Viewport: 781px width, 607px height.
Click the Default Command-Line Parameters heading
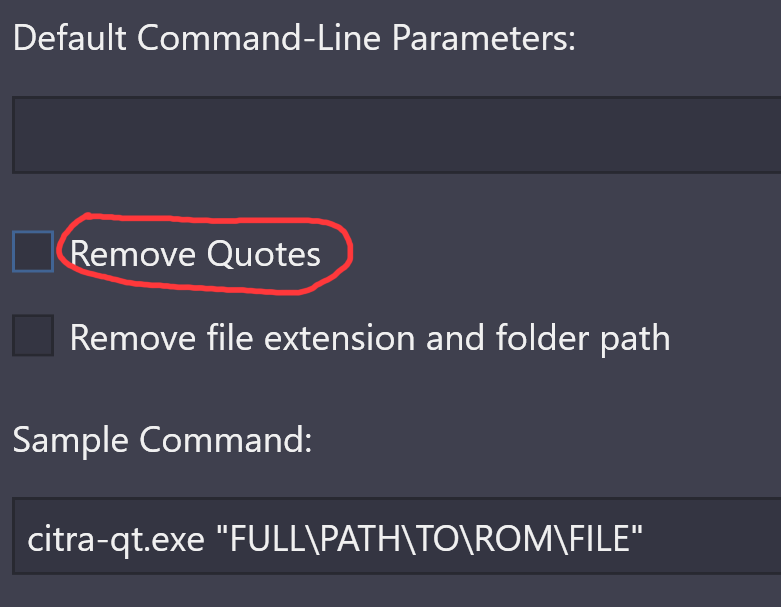point(294,38)
